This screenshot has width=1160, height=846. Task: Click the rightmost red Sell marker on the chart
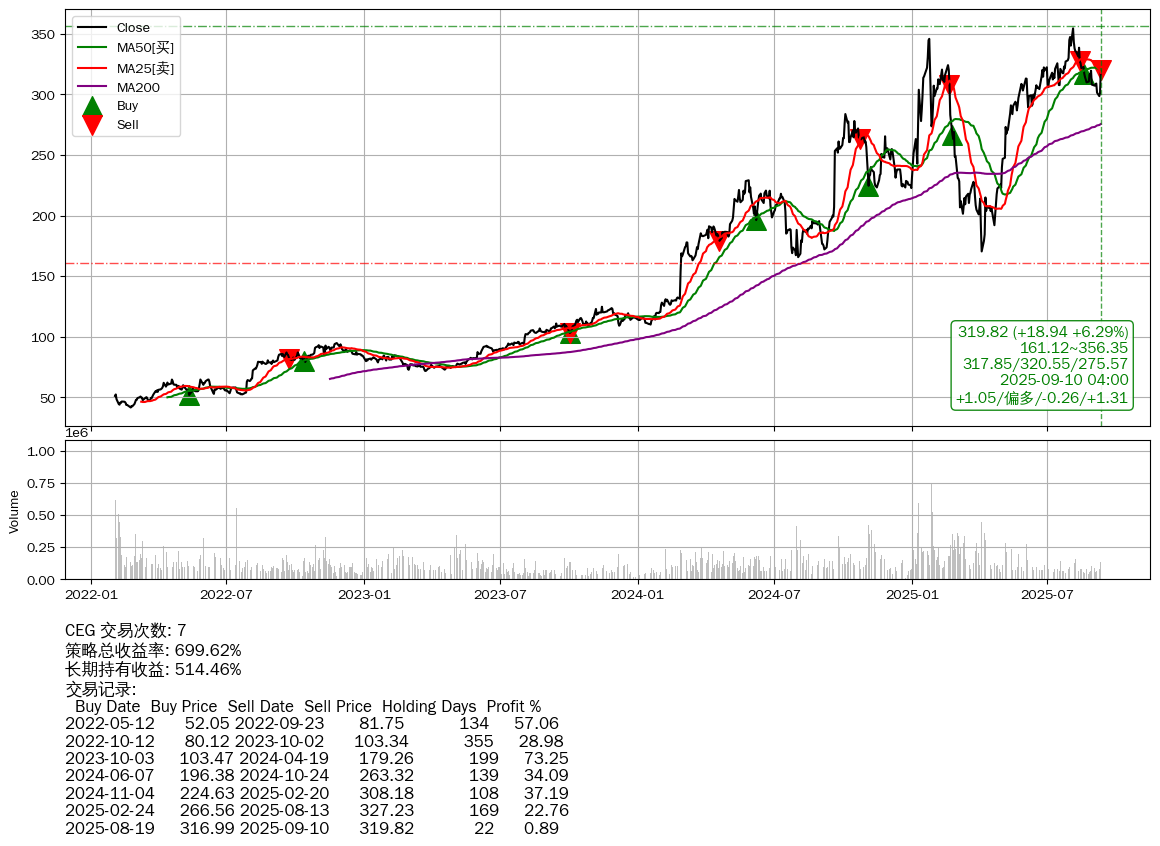point(1101,69)
